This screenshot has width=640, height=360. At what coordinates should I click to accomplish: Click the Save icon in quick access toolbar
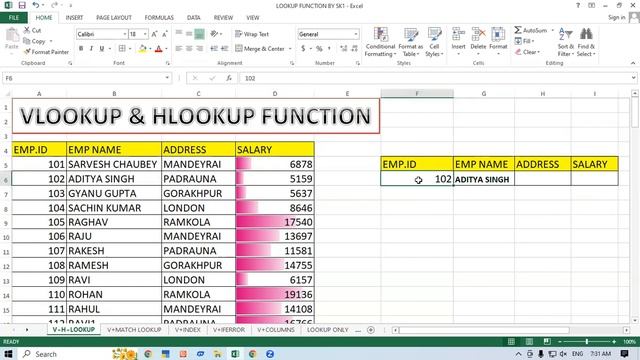[x=22, y=5]
